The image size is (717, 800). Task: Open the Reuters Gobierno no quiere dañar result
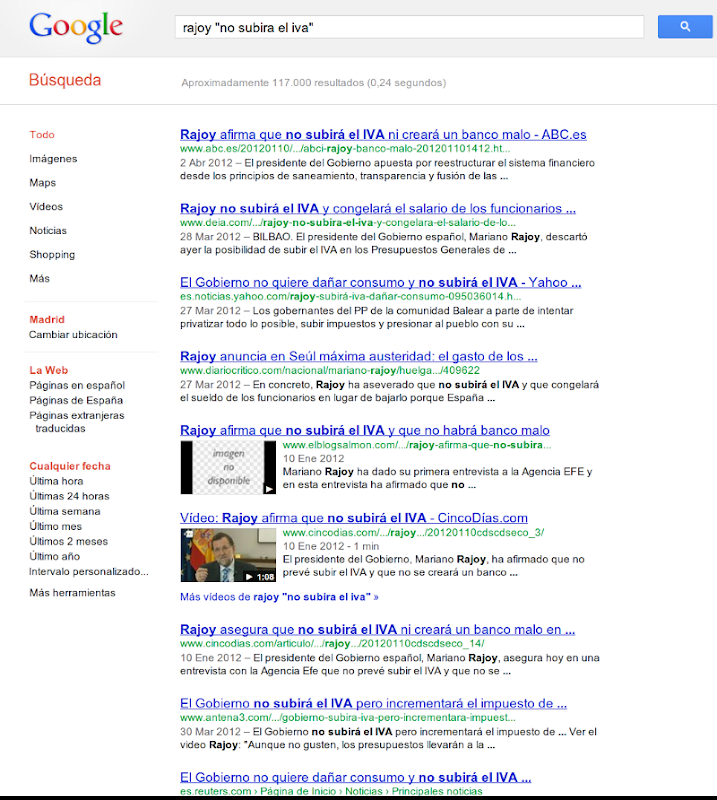(x=356, y=778)
